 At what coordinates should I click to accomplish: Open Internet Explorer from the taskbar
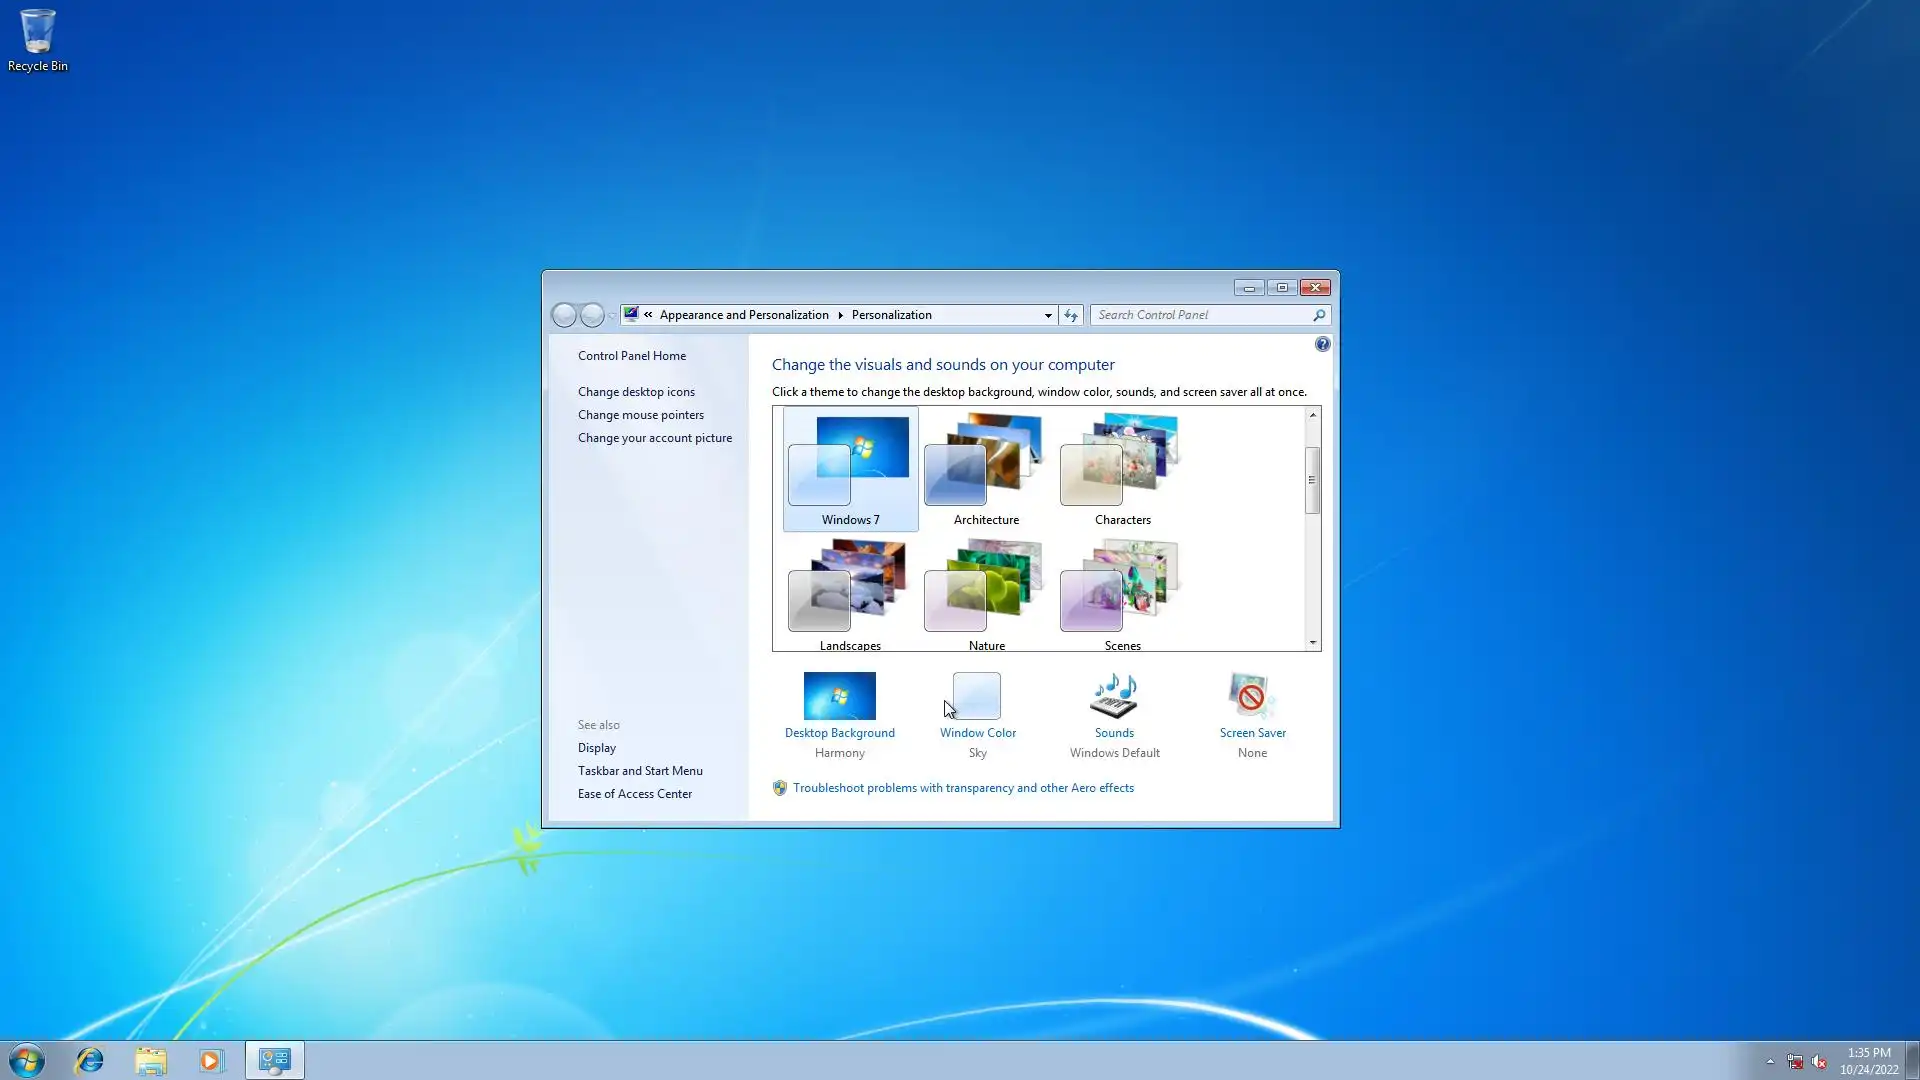(90, 1060)
